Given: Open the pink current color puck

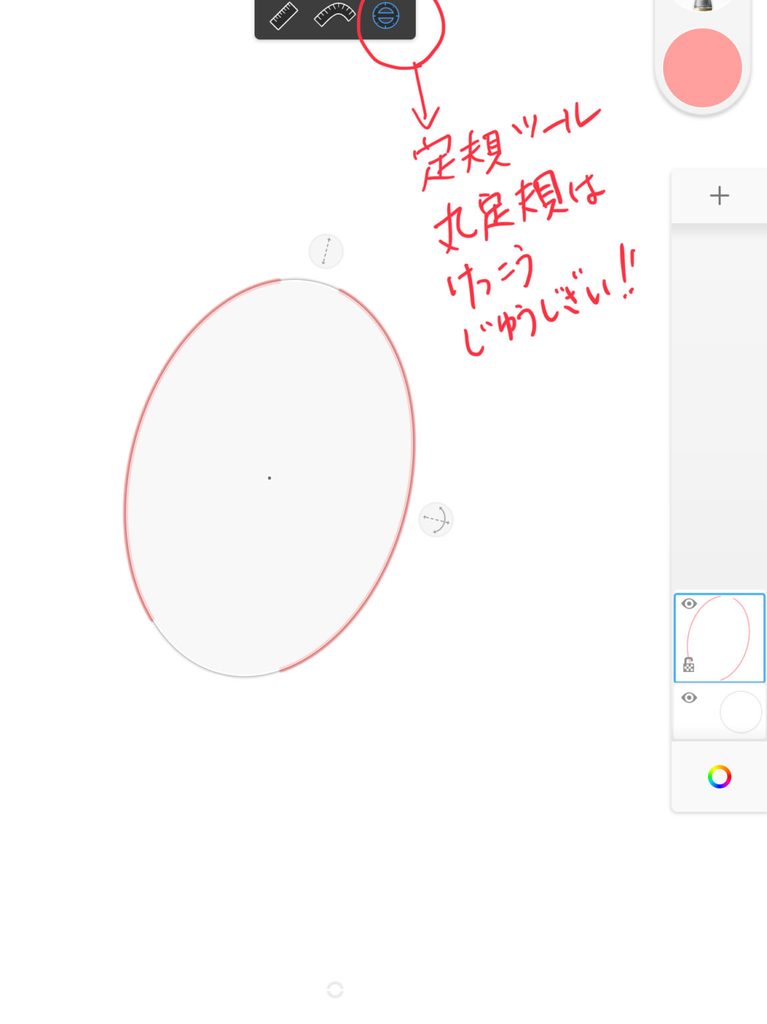Looking at the screenshot, I should tap(702, 67).
